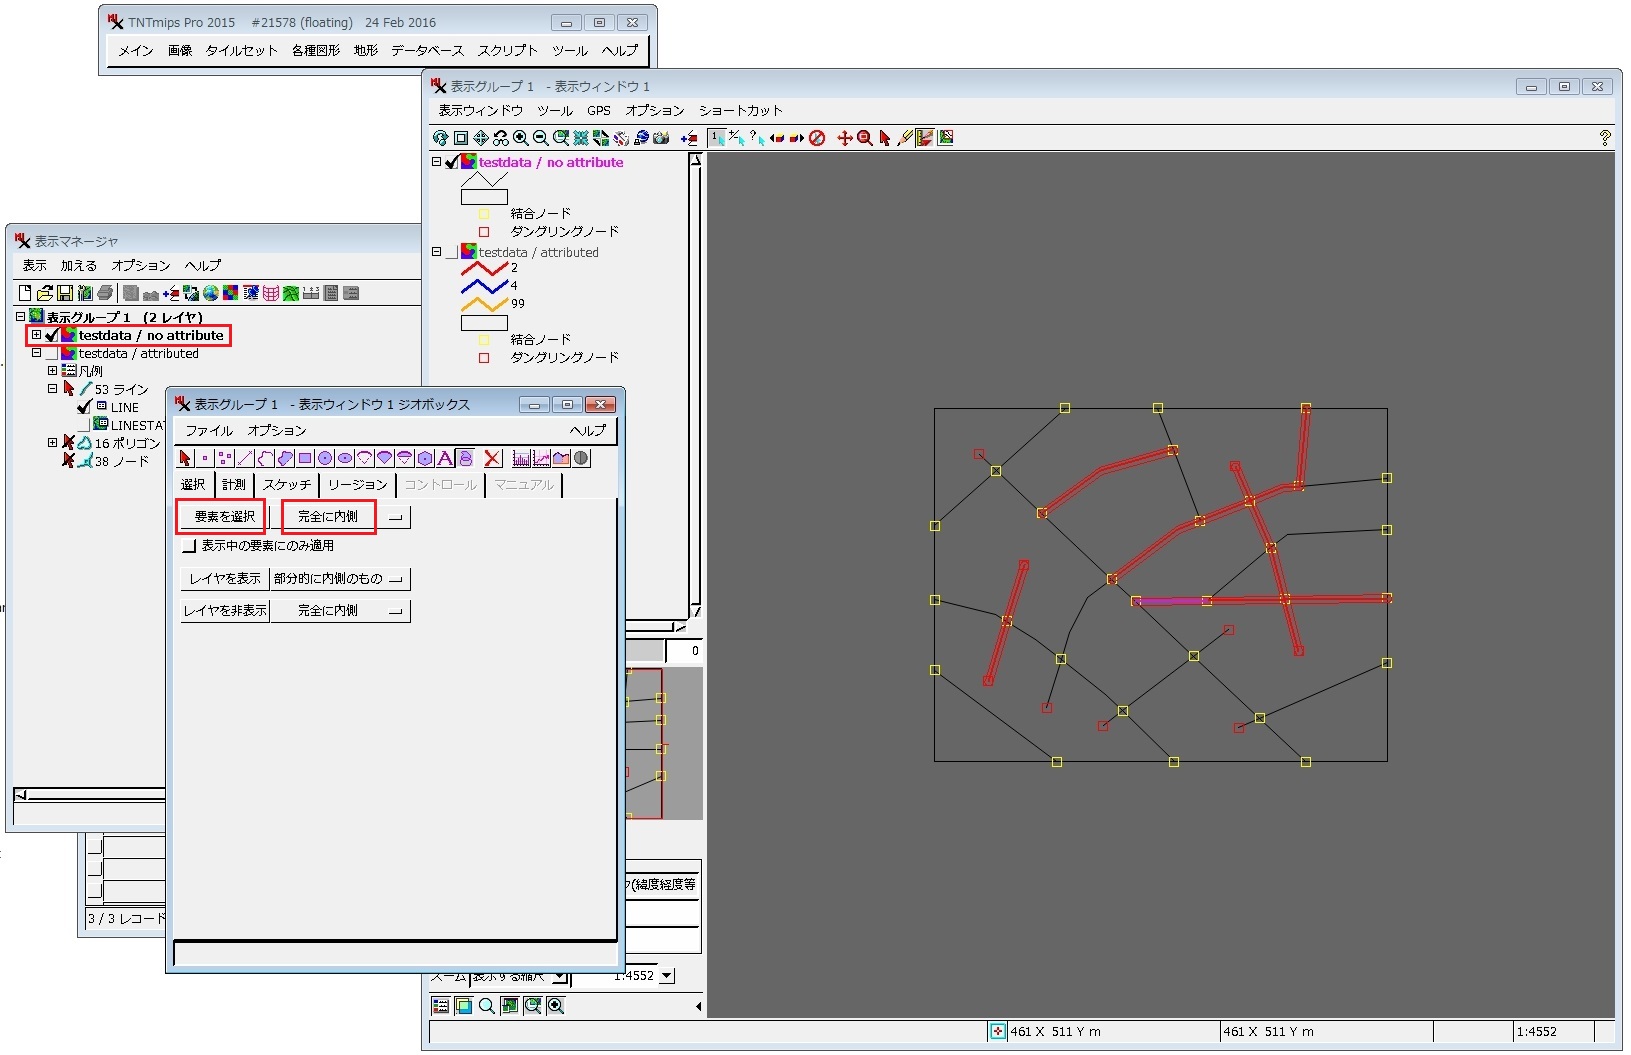Screen dimensions: 1631x1055
Task: Open the データベース menu in TNTmips
Action: pos(427,50)
